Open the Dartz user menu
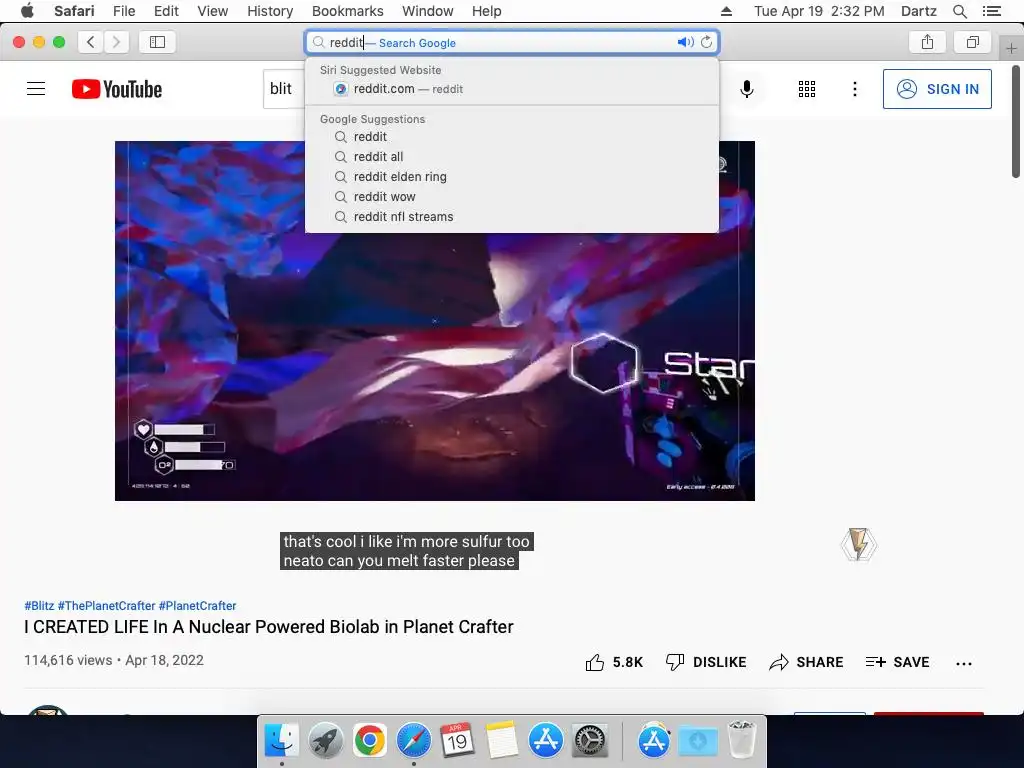Screen dimensions: 1024x768 pyautogui.click(x=918, y=11)
